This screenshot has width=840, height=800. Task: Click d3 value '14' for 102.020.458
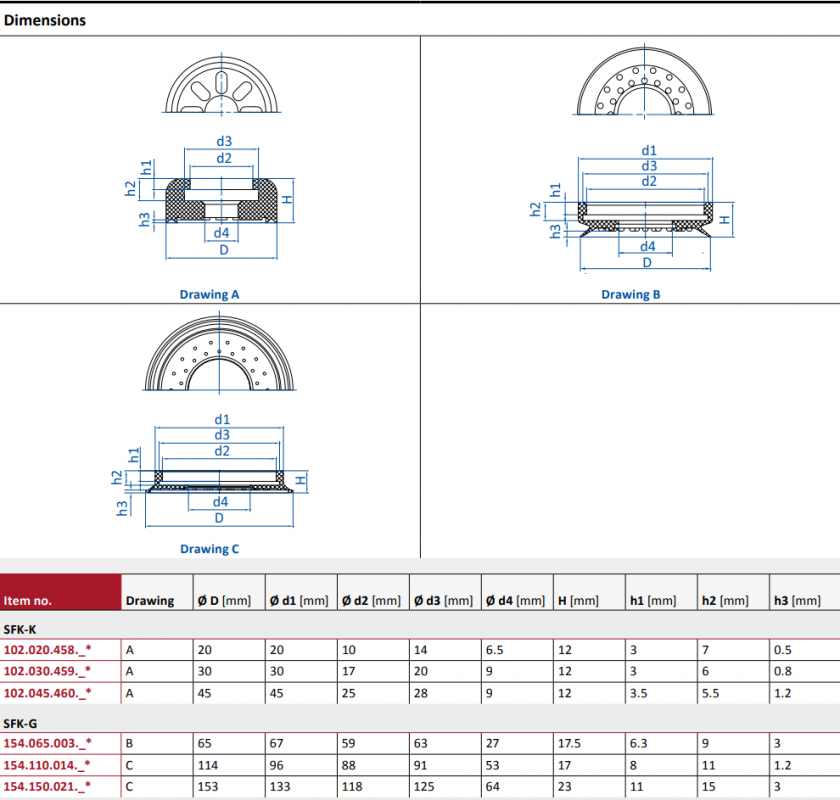pos(421,650)
